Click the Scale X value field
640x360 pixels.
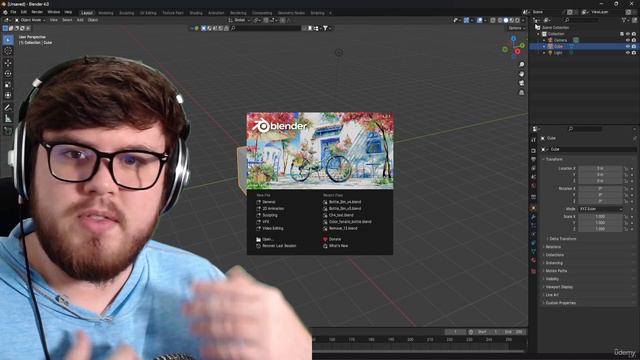[x=600, y=217]
